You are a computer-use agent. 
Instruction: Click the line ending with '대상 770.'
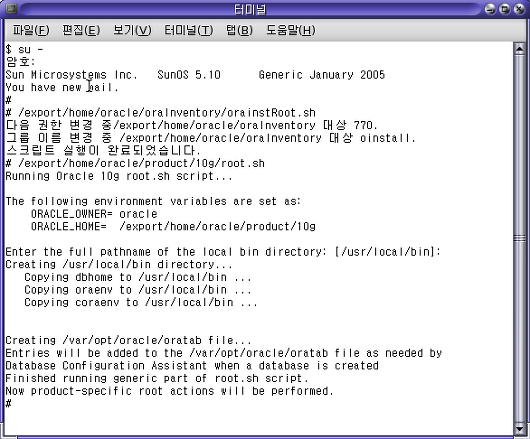tap(191, 125)
